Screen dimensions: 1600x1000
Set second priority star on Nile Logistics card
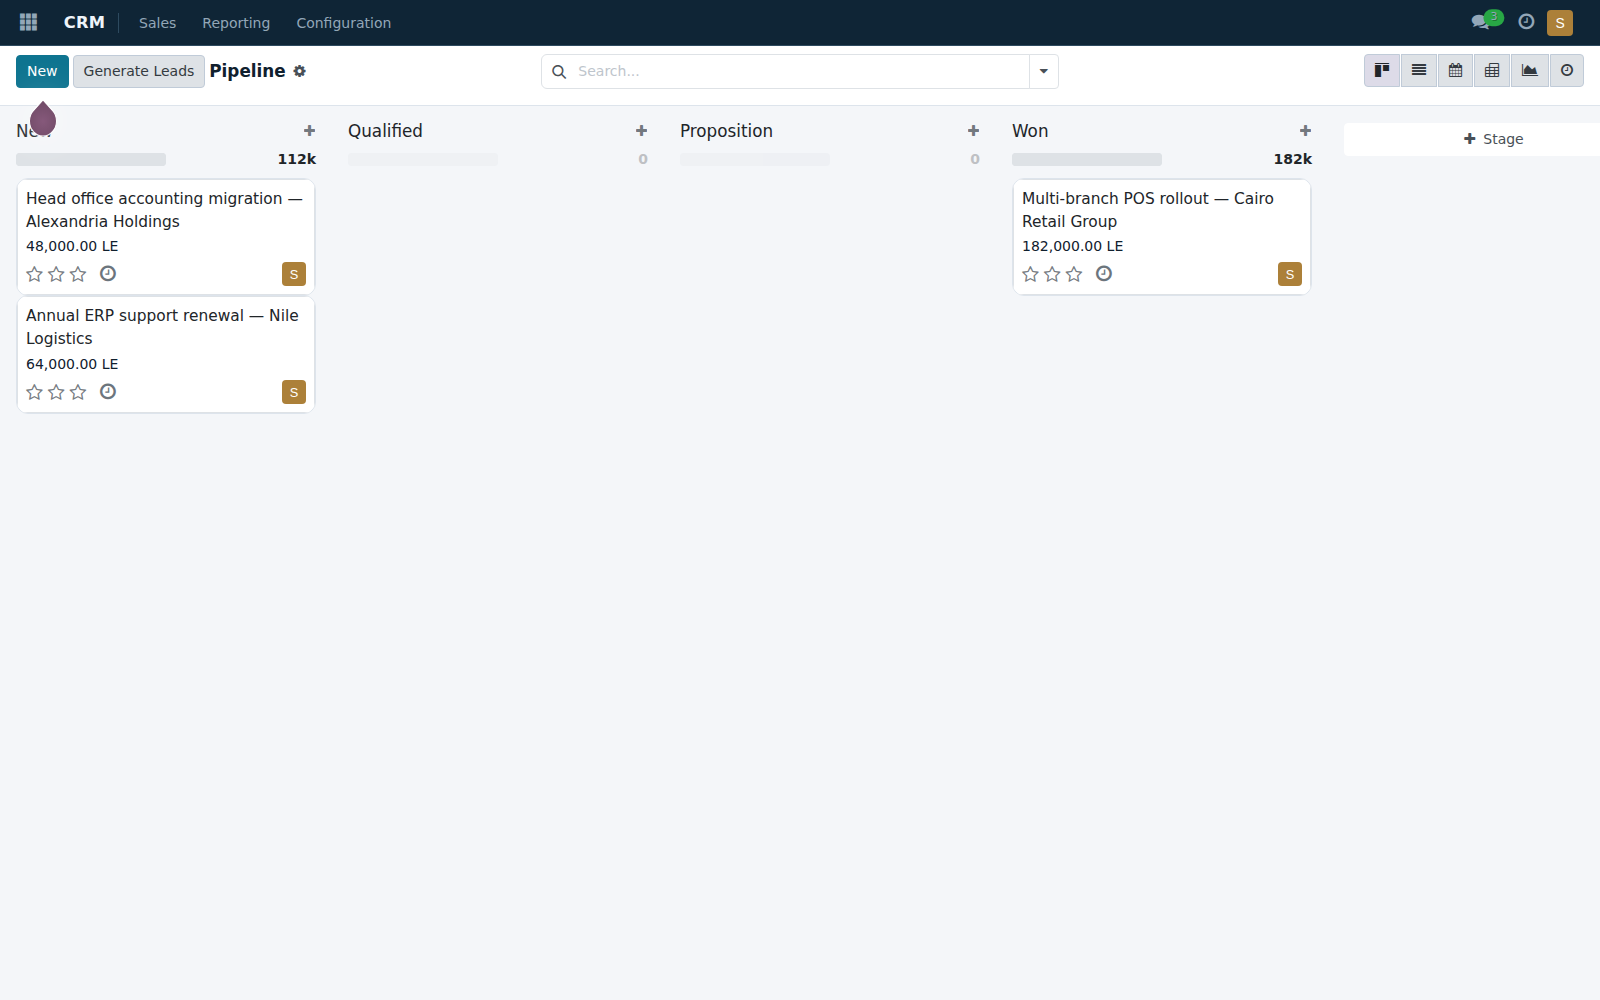pyautogui.click(x=56, y=392)
